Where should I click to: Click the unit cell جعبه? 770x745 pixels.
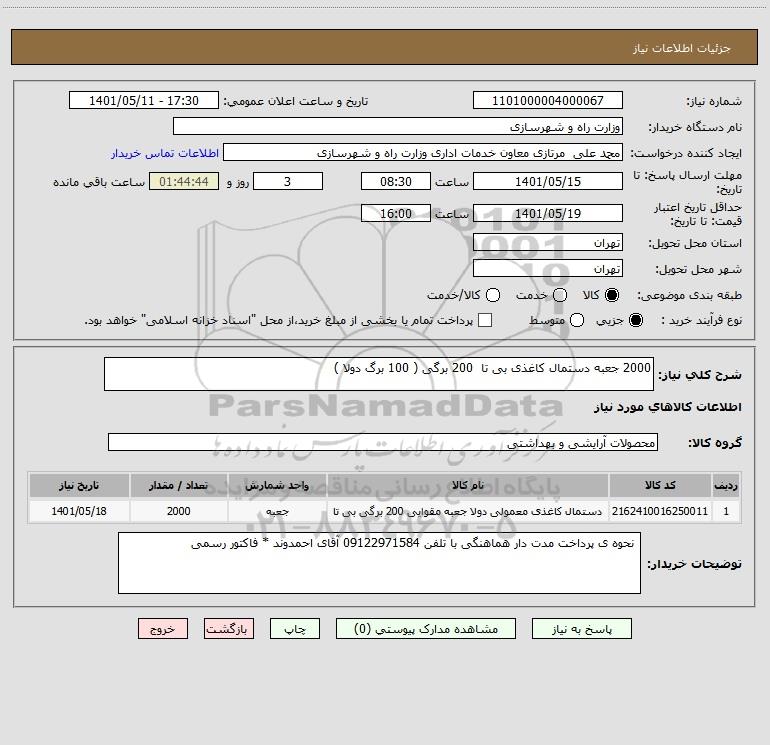(x=277, y=511)
